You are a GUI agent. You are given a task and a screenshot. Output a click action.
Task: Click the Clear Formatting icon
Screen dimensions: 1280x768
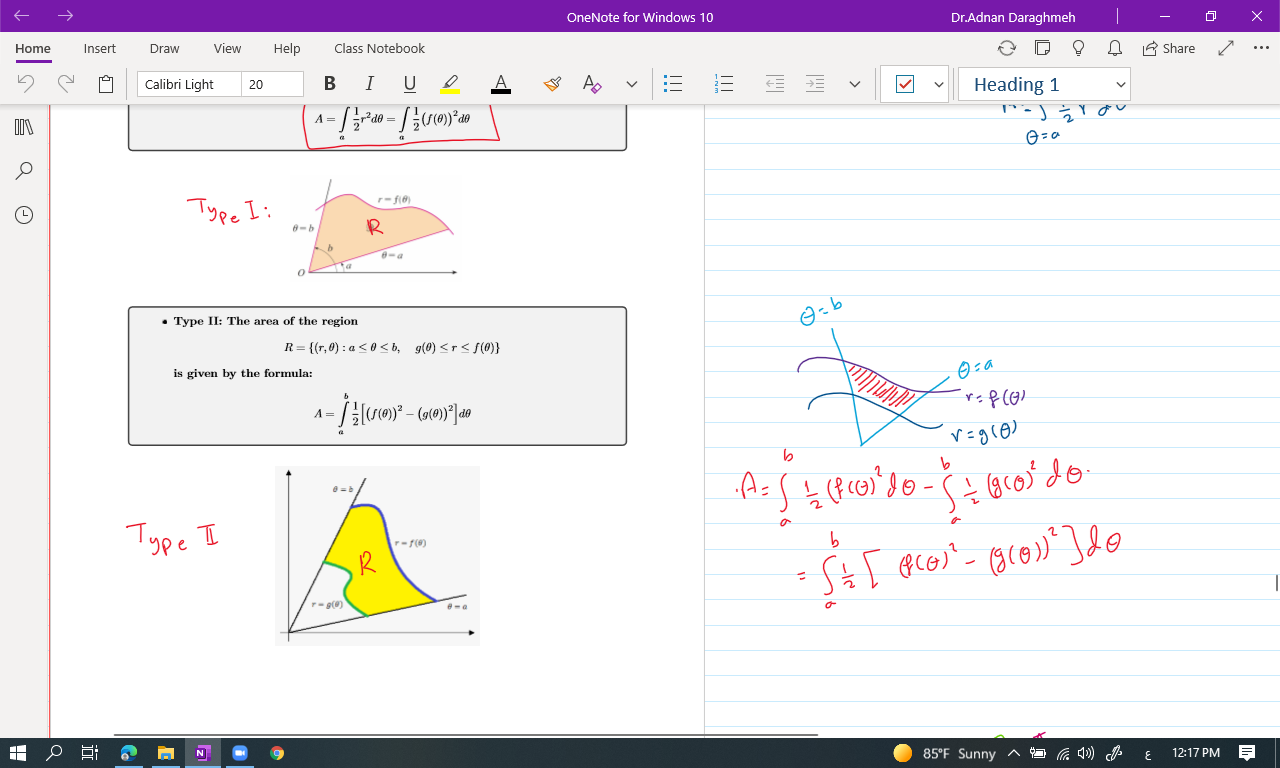click(x=592, y=84)
